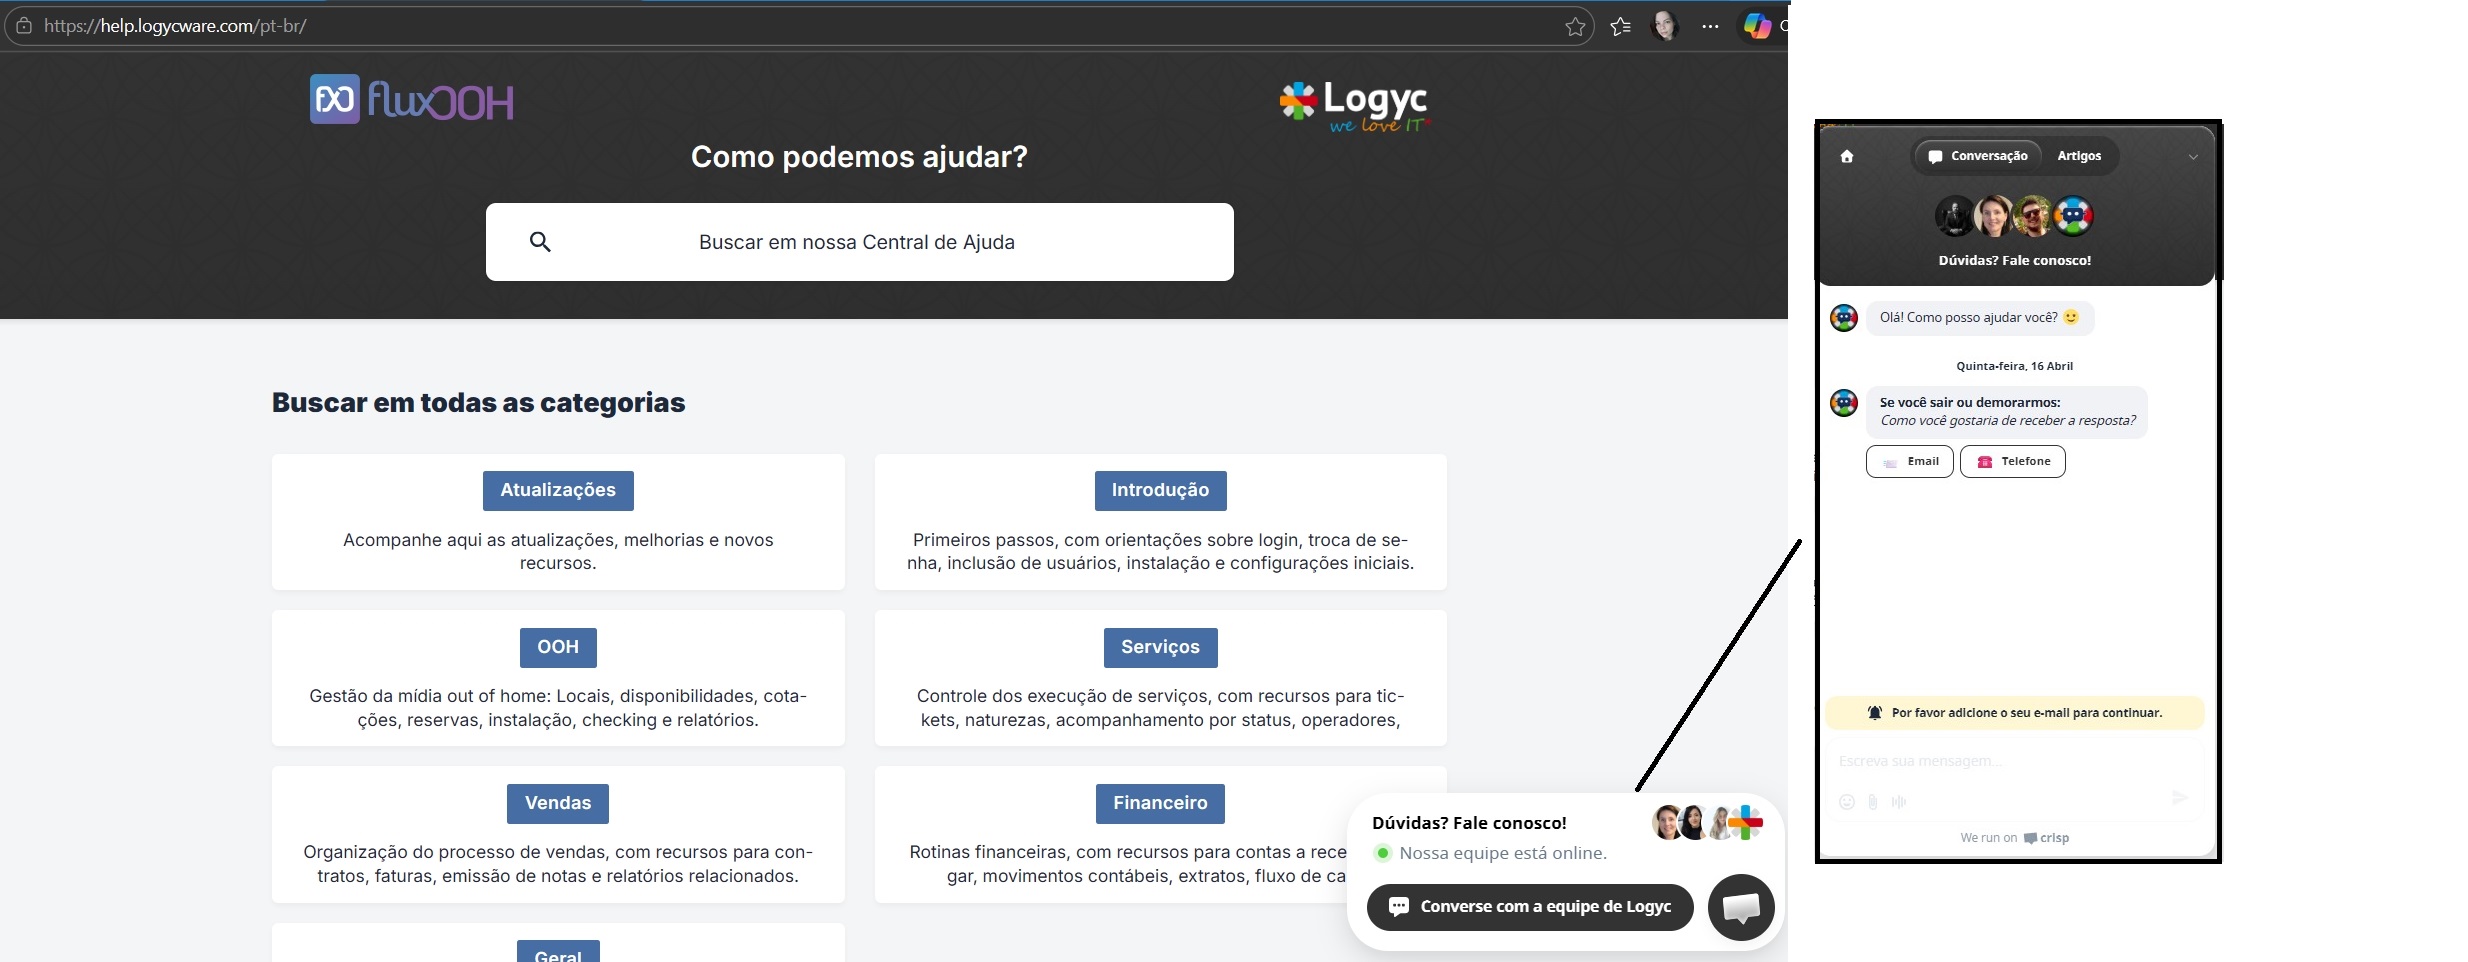Open the browser settings three-dot menu
This screenshot has height=962, width=2468.
(x=1710, y=27)
